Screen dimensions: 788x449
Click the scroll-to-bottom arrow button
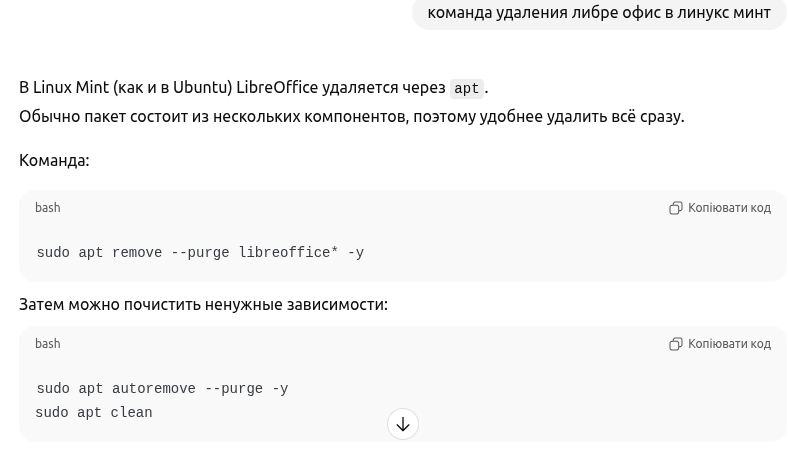pos(403,424)
